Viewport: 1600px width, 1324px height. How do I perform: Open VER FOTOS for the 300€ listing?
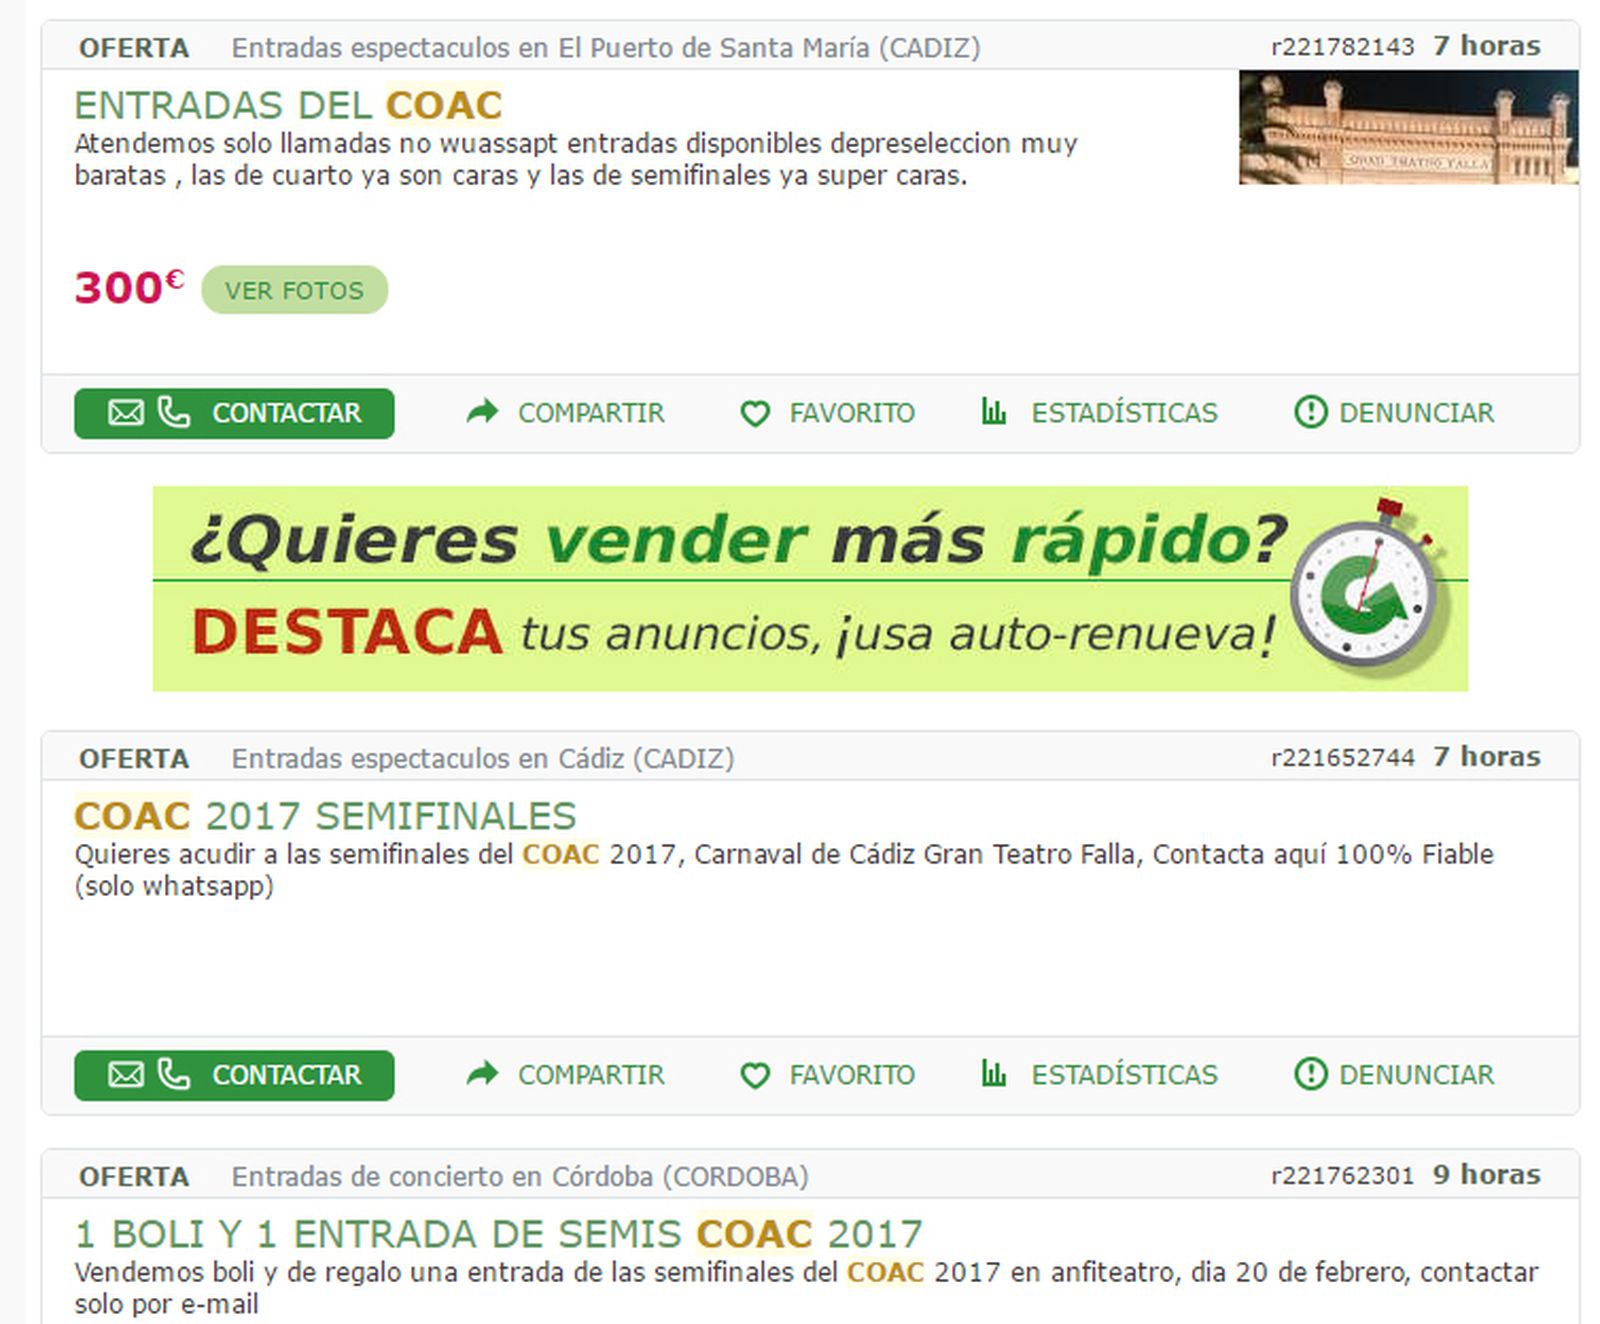click(295, 290)
